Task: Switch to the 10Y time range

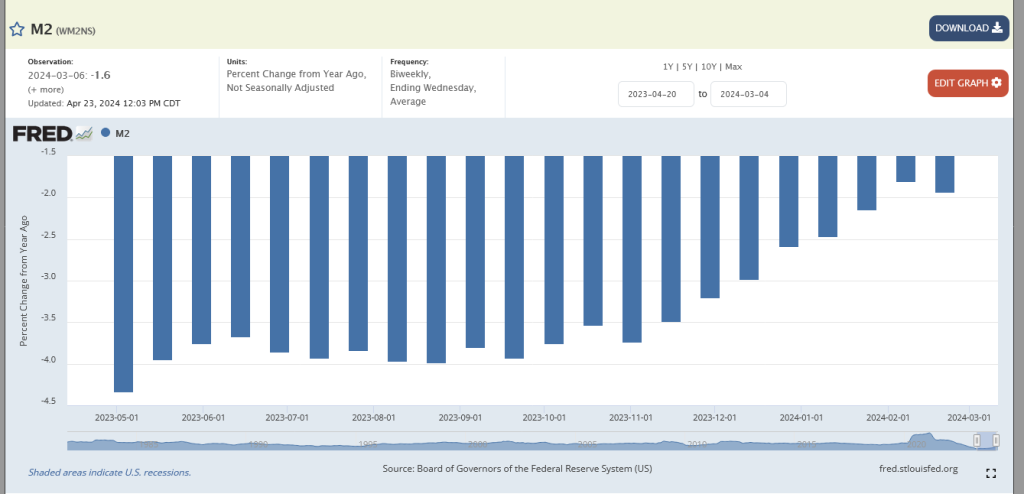Action: (x=708, y=66)
